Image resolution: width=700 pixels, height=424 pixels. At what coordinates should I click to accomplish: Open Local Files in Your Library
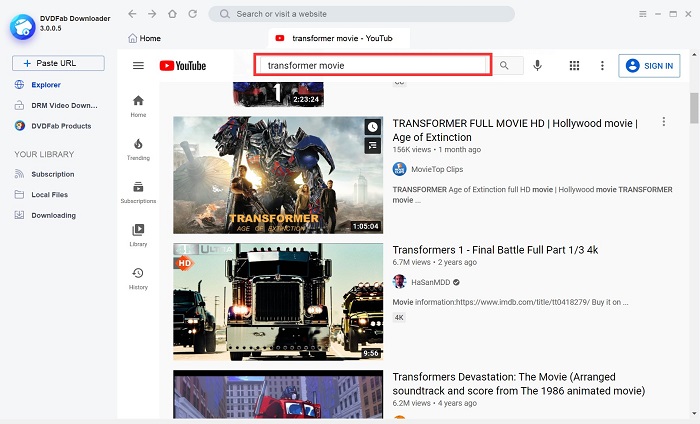41,195
